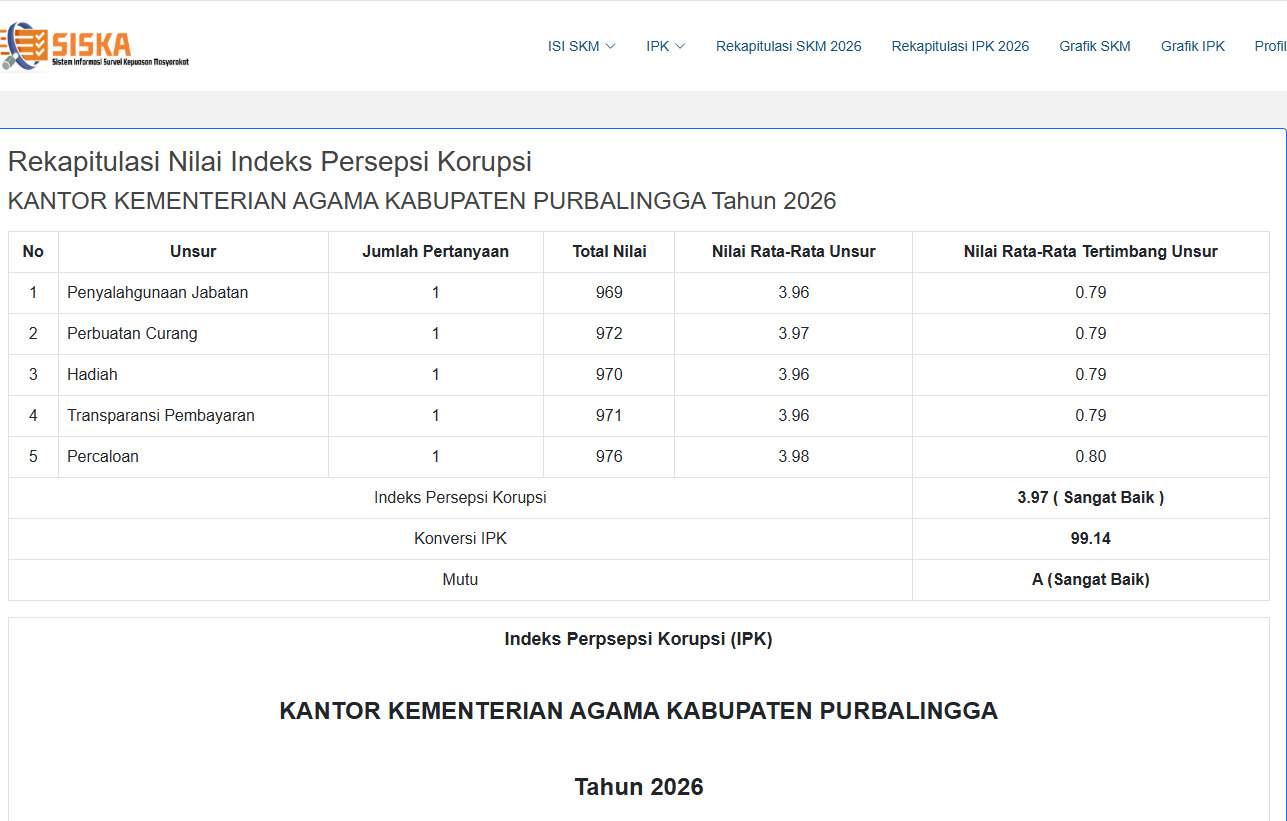Viewport: 1287px width, 821px height.
Task: Select the Jumlah Pertanyaan column header
Action: coord(436,252)
